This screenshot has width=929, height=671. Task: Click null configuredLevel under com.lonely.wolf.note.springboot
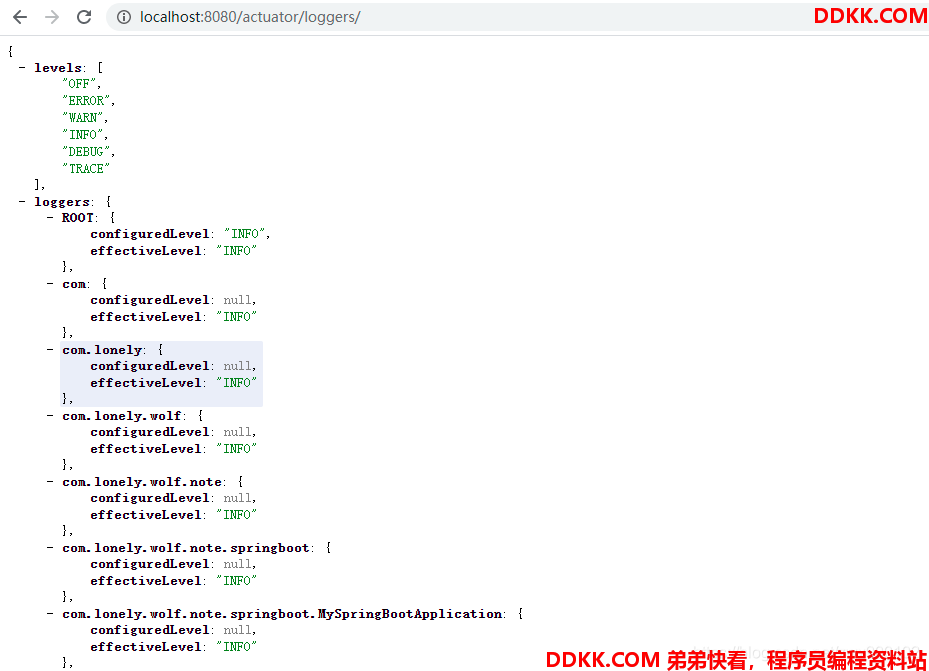point(238,564)
